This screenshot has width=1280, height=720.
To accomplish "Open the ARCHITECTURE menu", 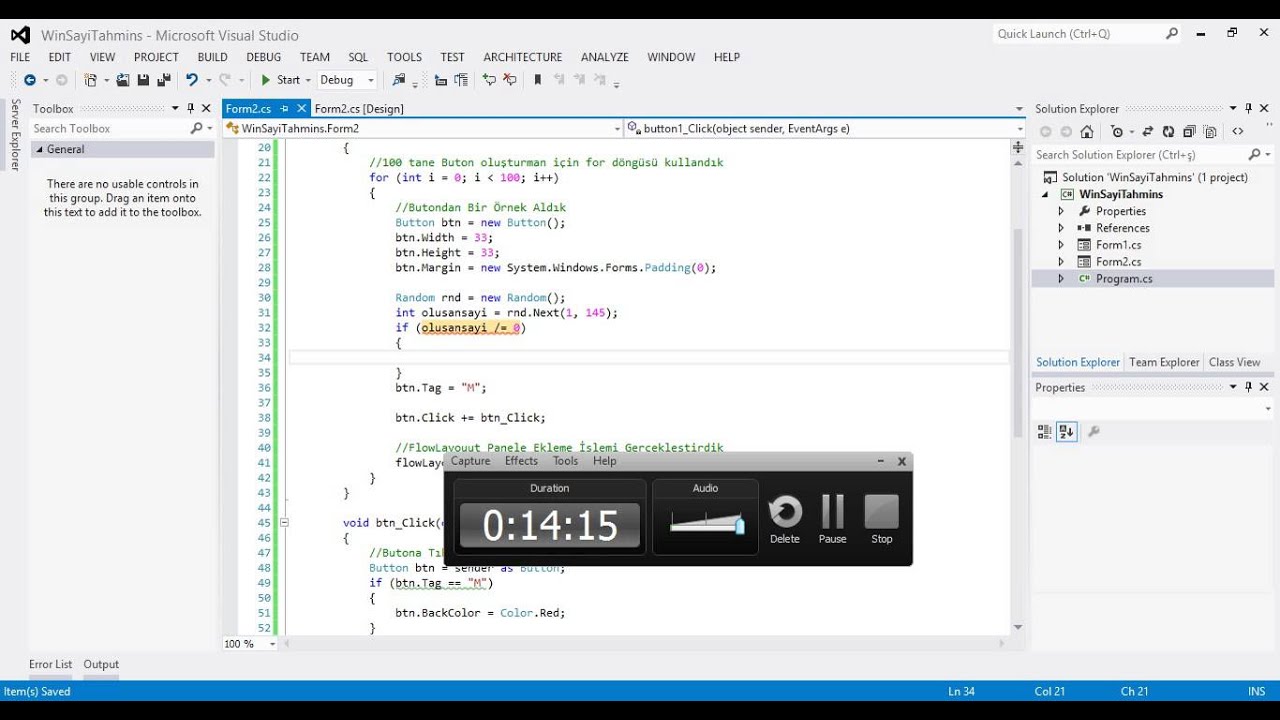I will pos(522,57).
